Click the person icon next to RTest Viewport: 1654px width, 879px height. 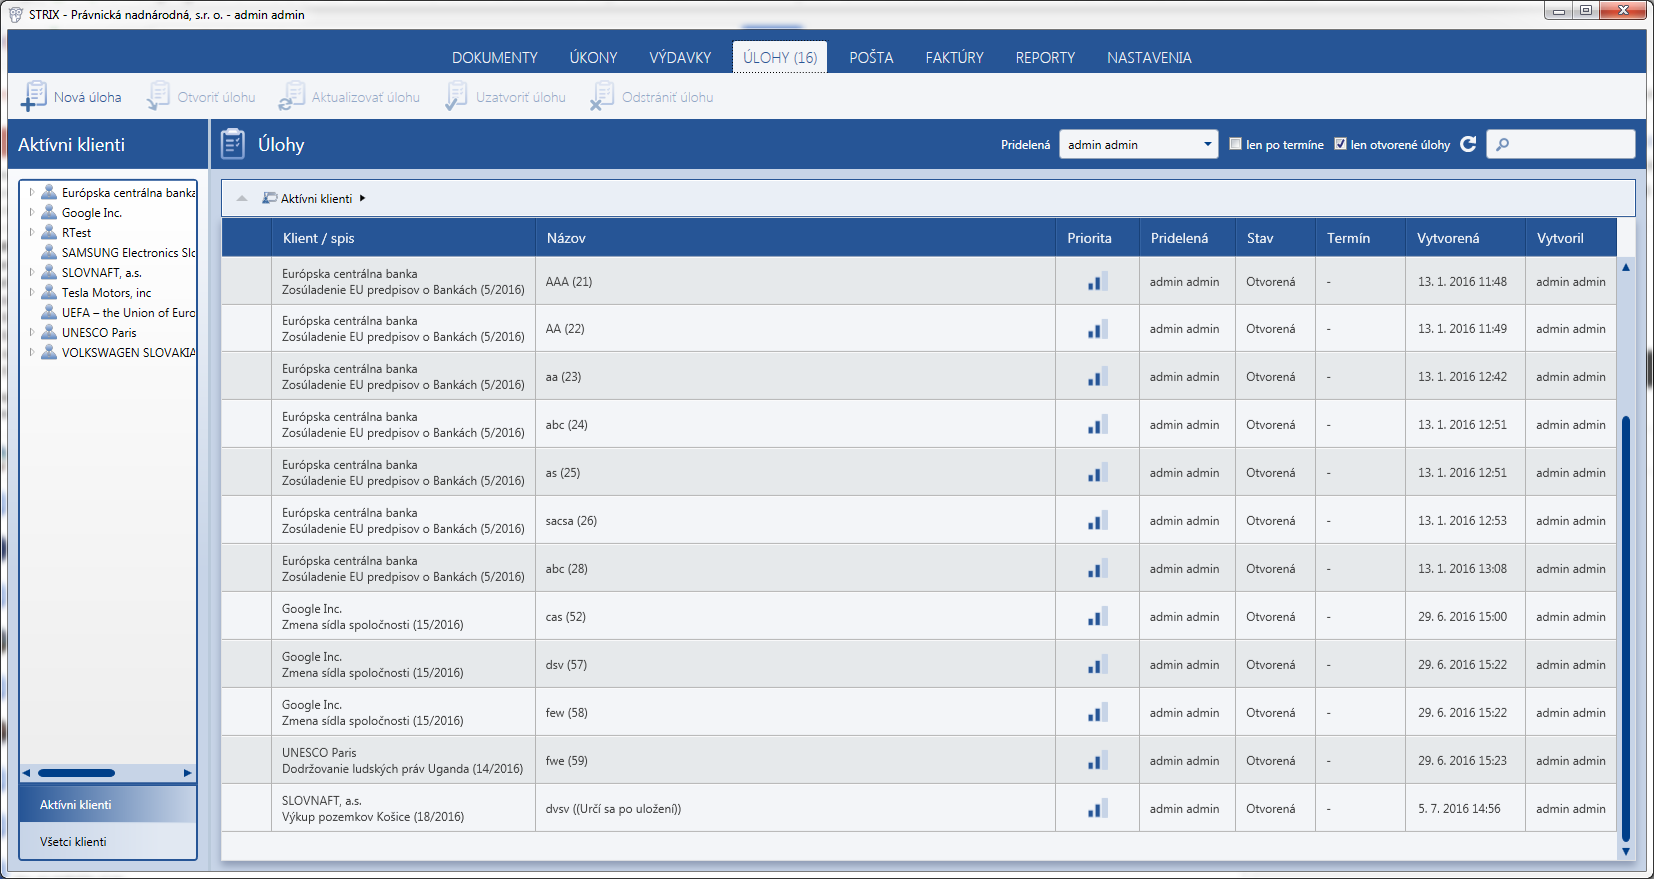(49, 232)
